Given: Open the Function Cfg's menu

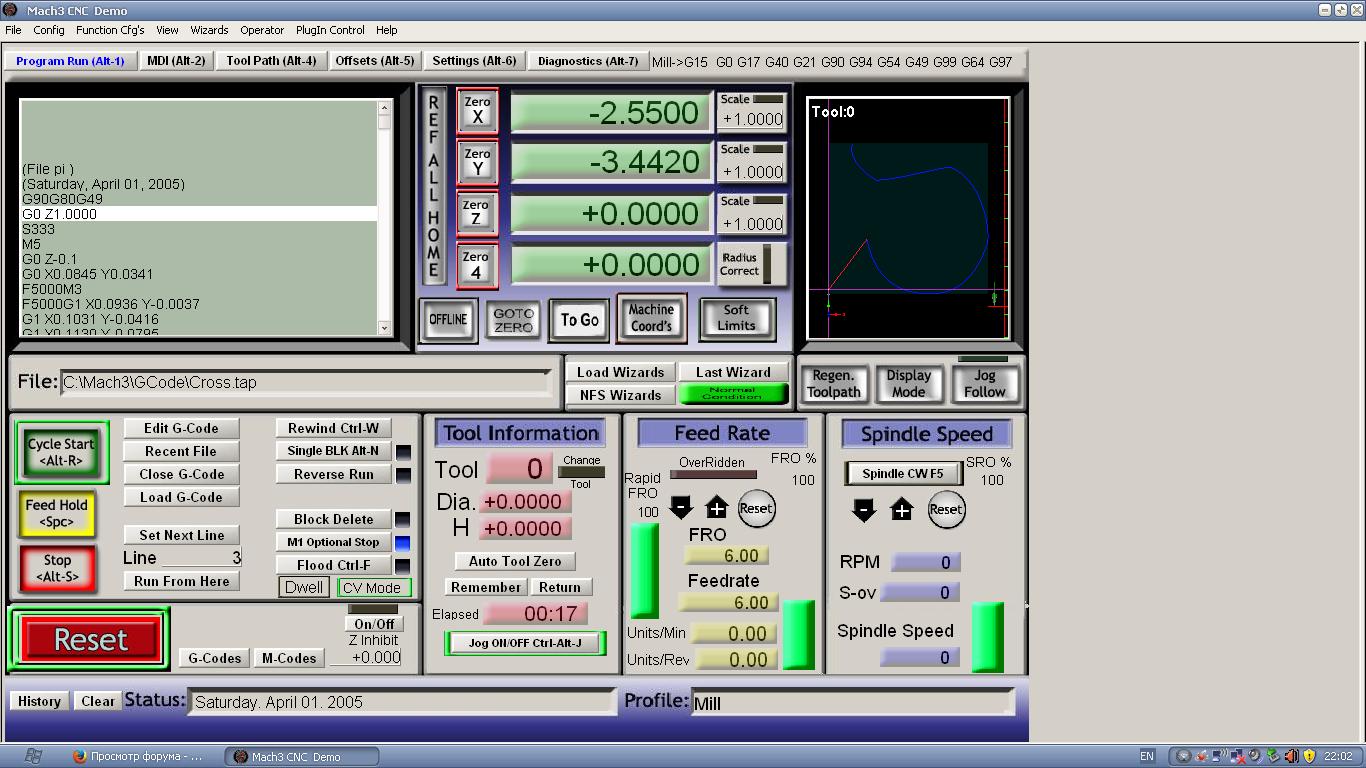Looking at the screenshot, I should click(x=110, y=30).
